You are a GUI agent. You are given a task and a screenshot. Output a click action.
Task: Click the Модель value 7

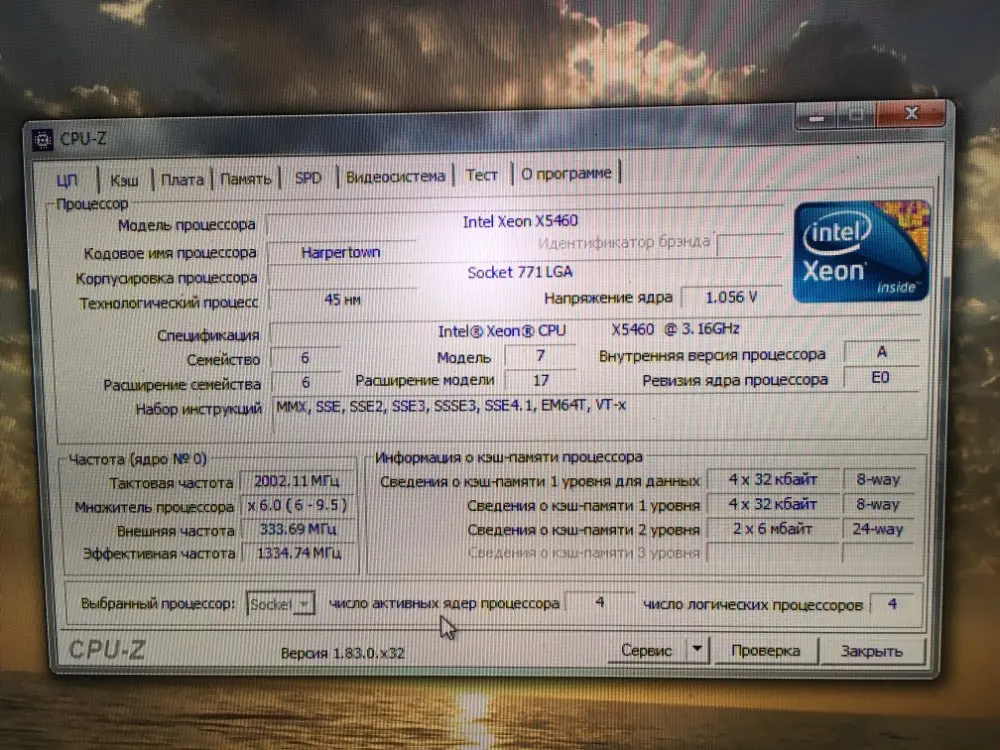point(540,356)
